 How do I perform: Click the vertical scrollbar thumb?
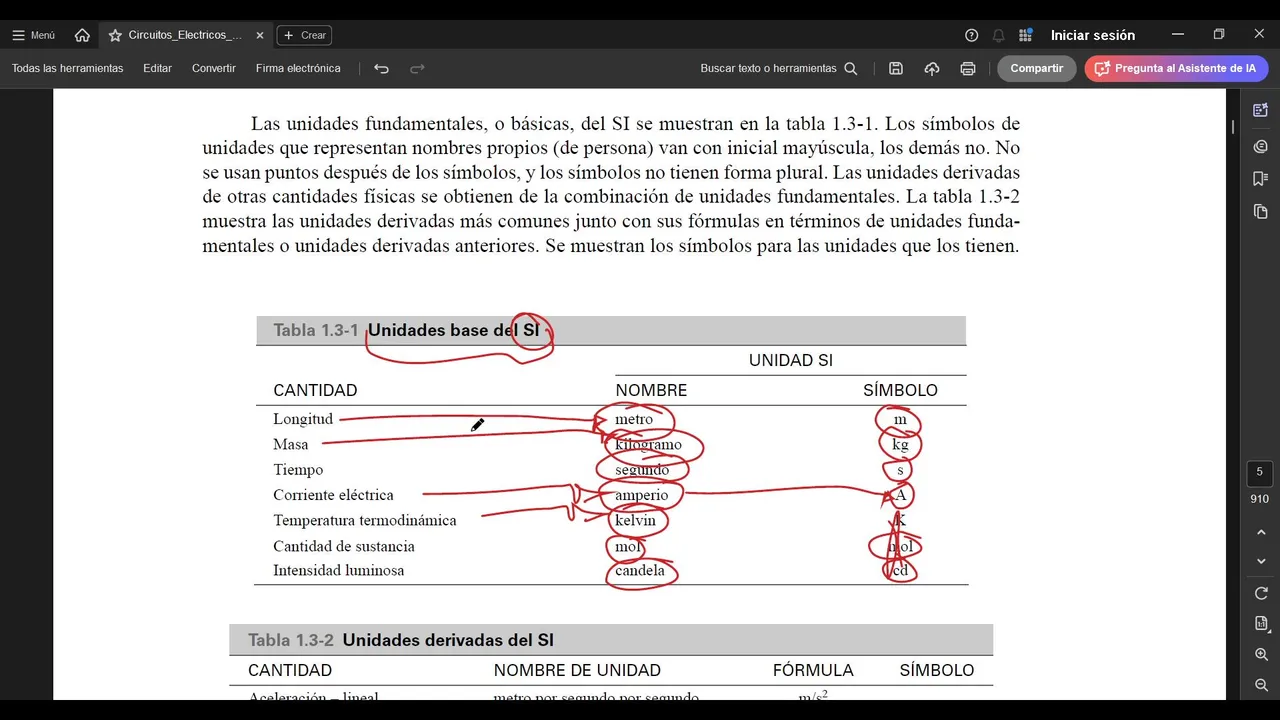pyautogui.click(x=1233, y=127)
